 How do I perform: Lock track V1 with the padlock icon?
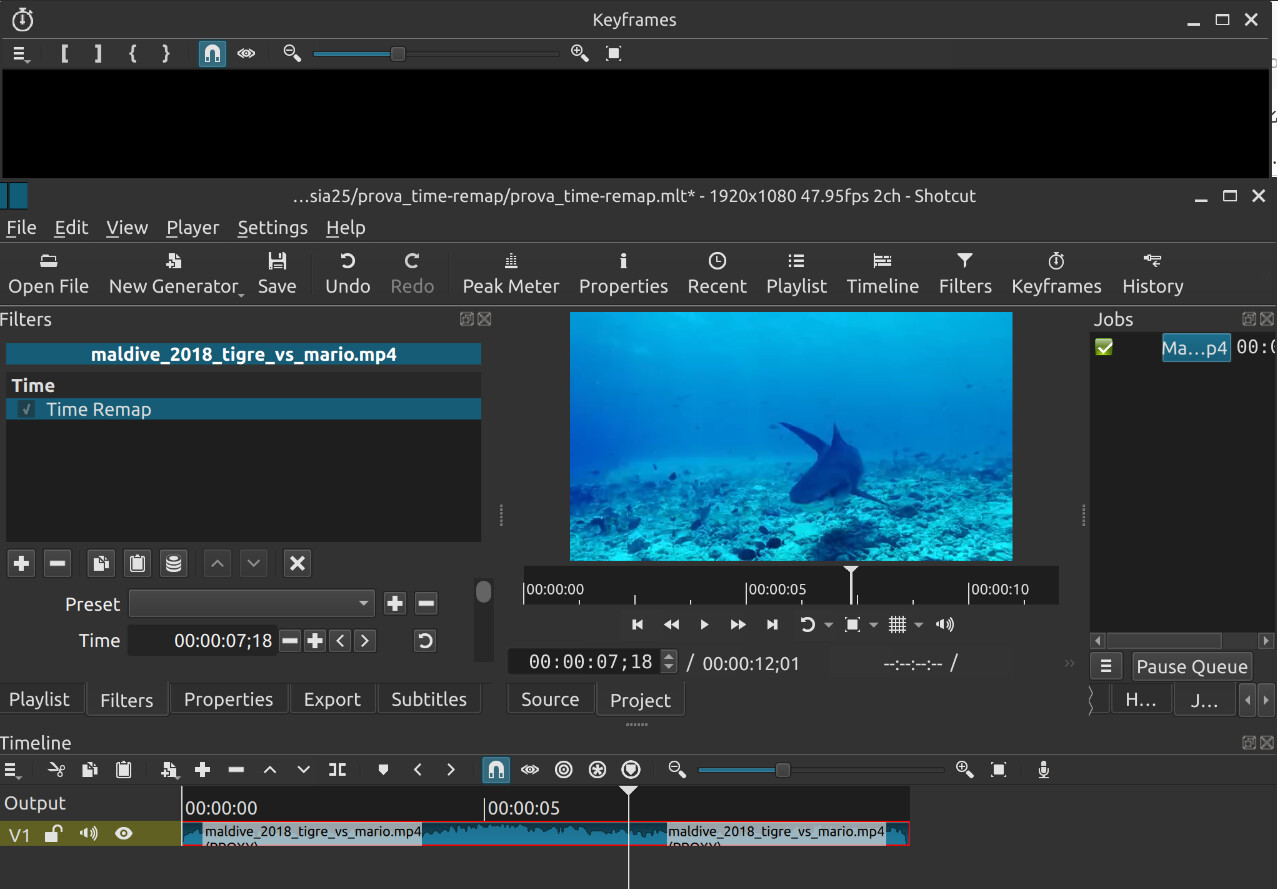click(x=54, y=833)
